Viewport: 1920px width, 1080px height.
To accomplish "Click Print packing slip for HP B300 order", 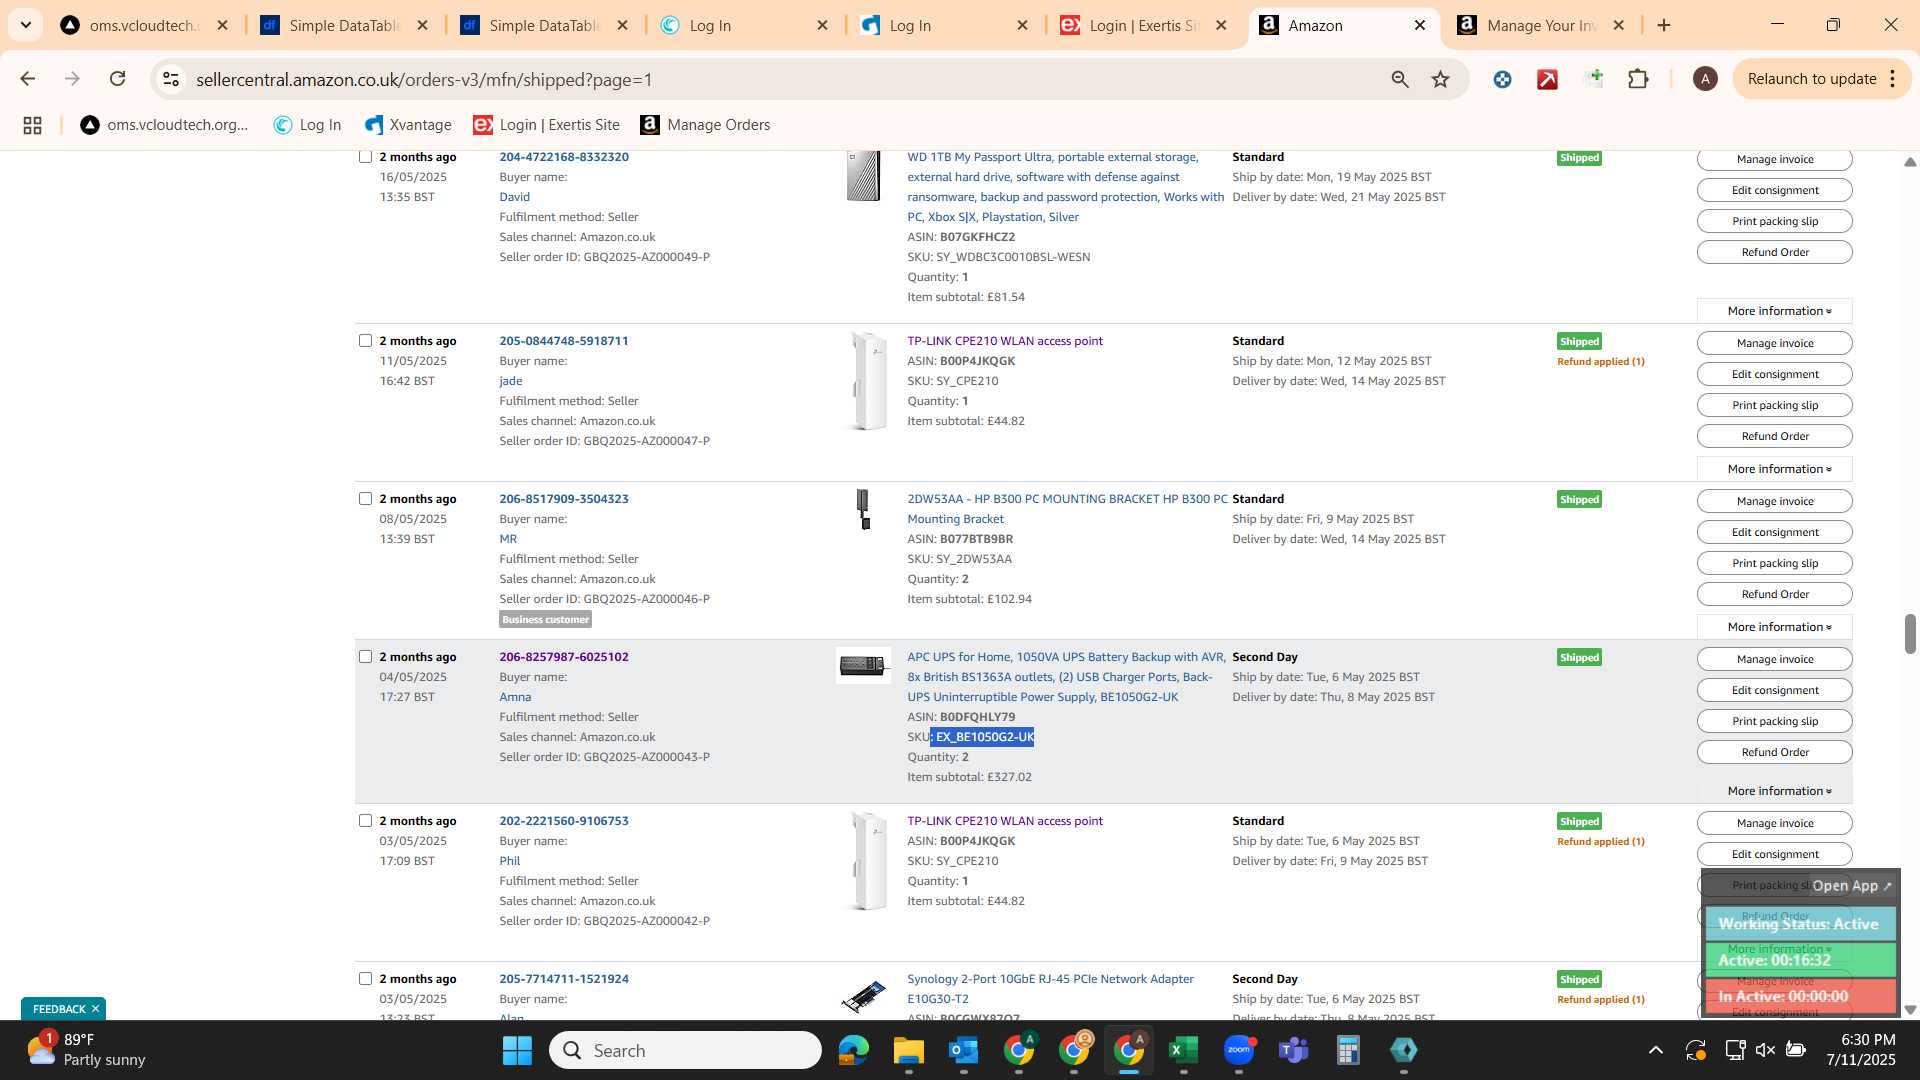I will pyautogui.click(x=1775, y=563).
